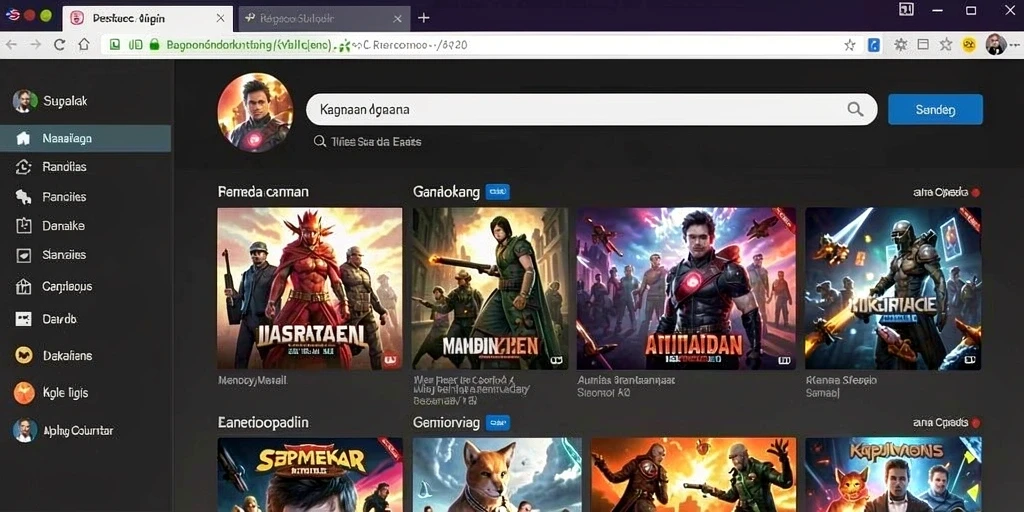Open the IJASRATAEN game cover
This screenshot has width=1024, height=512.
[310, 289]
